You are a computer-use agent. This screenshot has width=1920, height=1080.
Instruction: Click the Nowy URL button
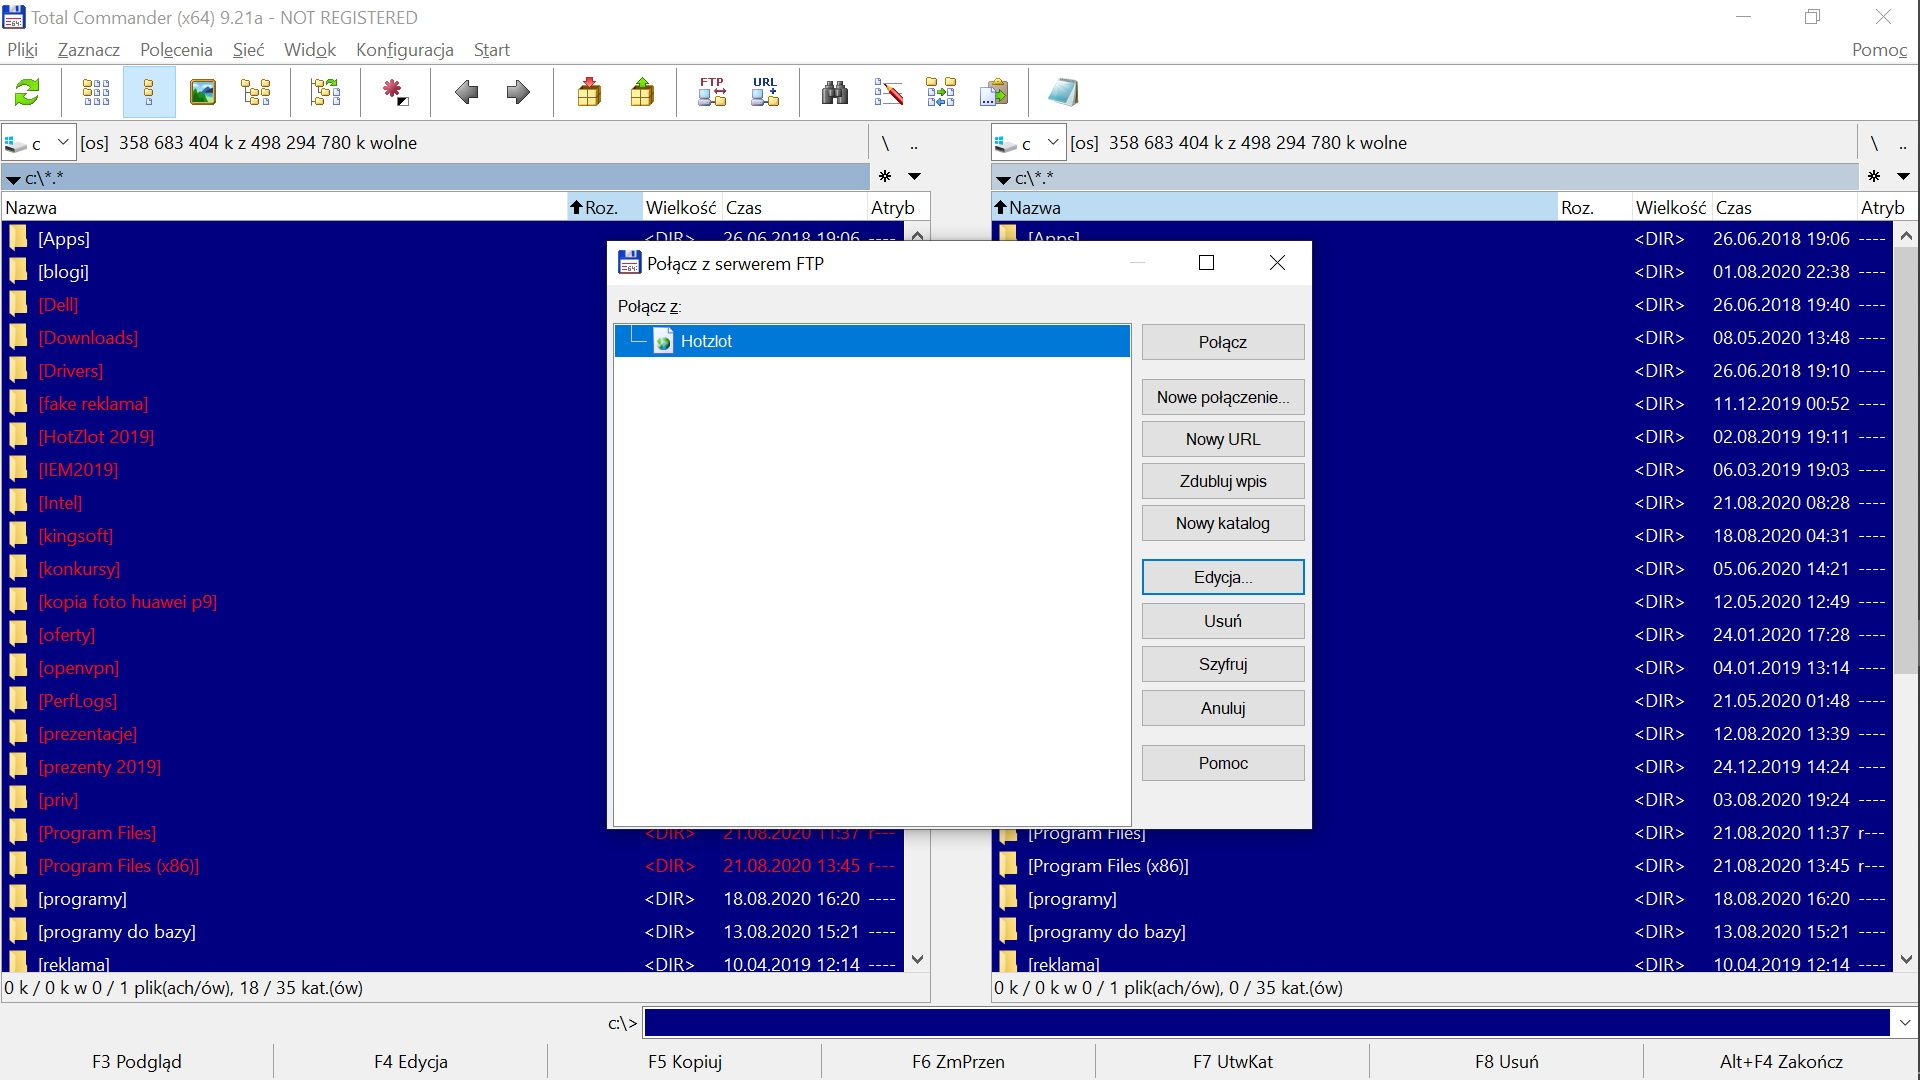point(1223,439)
